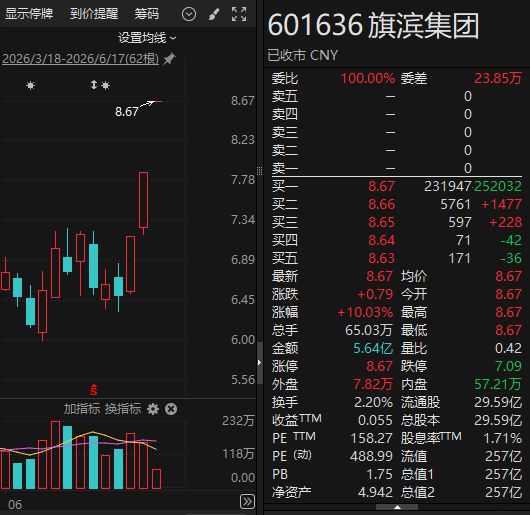
Task: Collapse quote panel using bottom up-arrow
Action: pyautogui.click(x=397, y=507)
